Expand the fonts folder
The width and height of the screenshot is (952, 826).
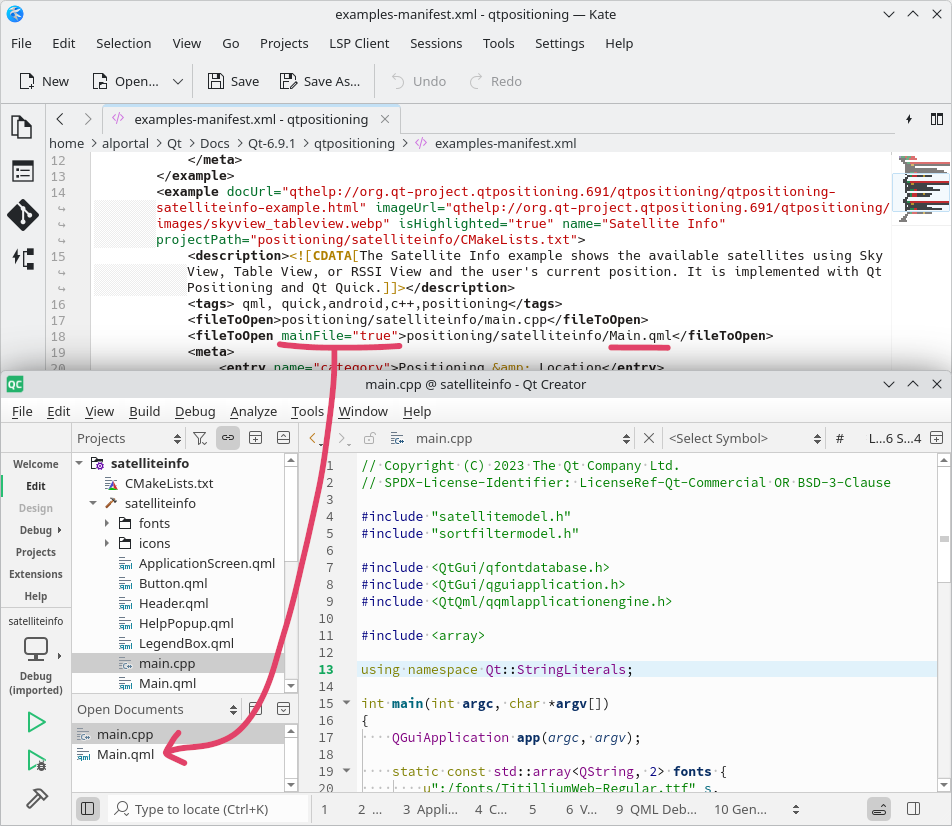[107, 524]
